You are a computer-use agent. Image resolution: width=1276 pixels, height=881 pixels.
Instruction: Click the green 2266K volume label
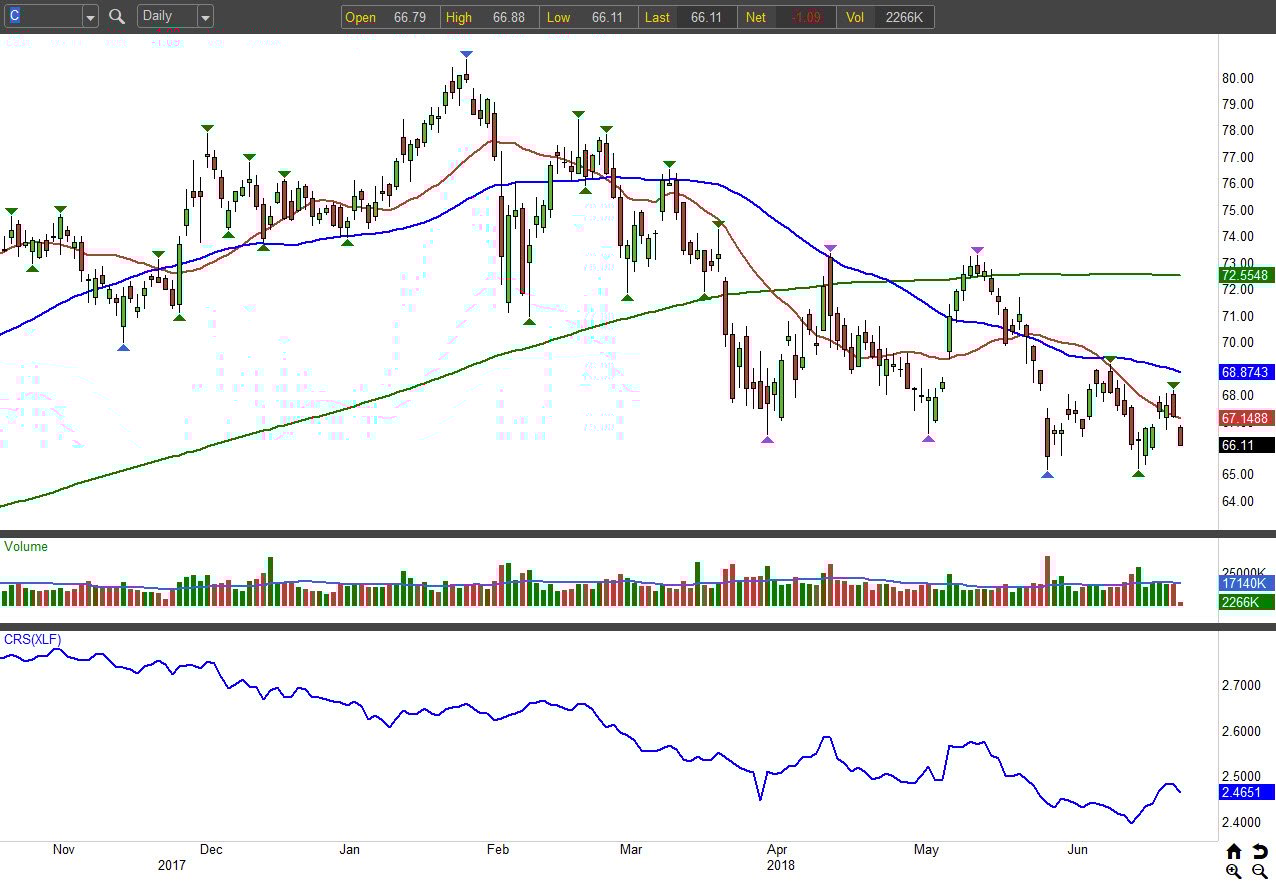click(1246, 601)
